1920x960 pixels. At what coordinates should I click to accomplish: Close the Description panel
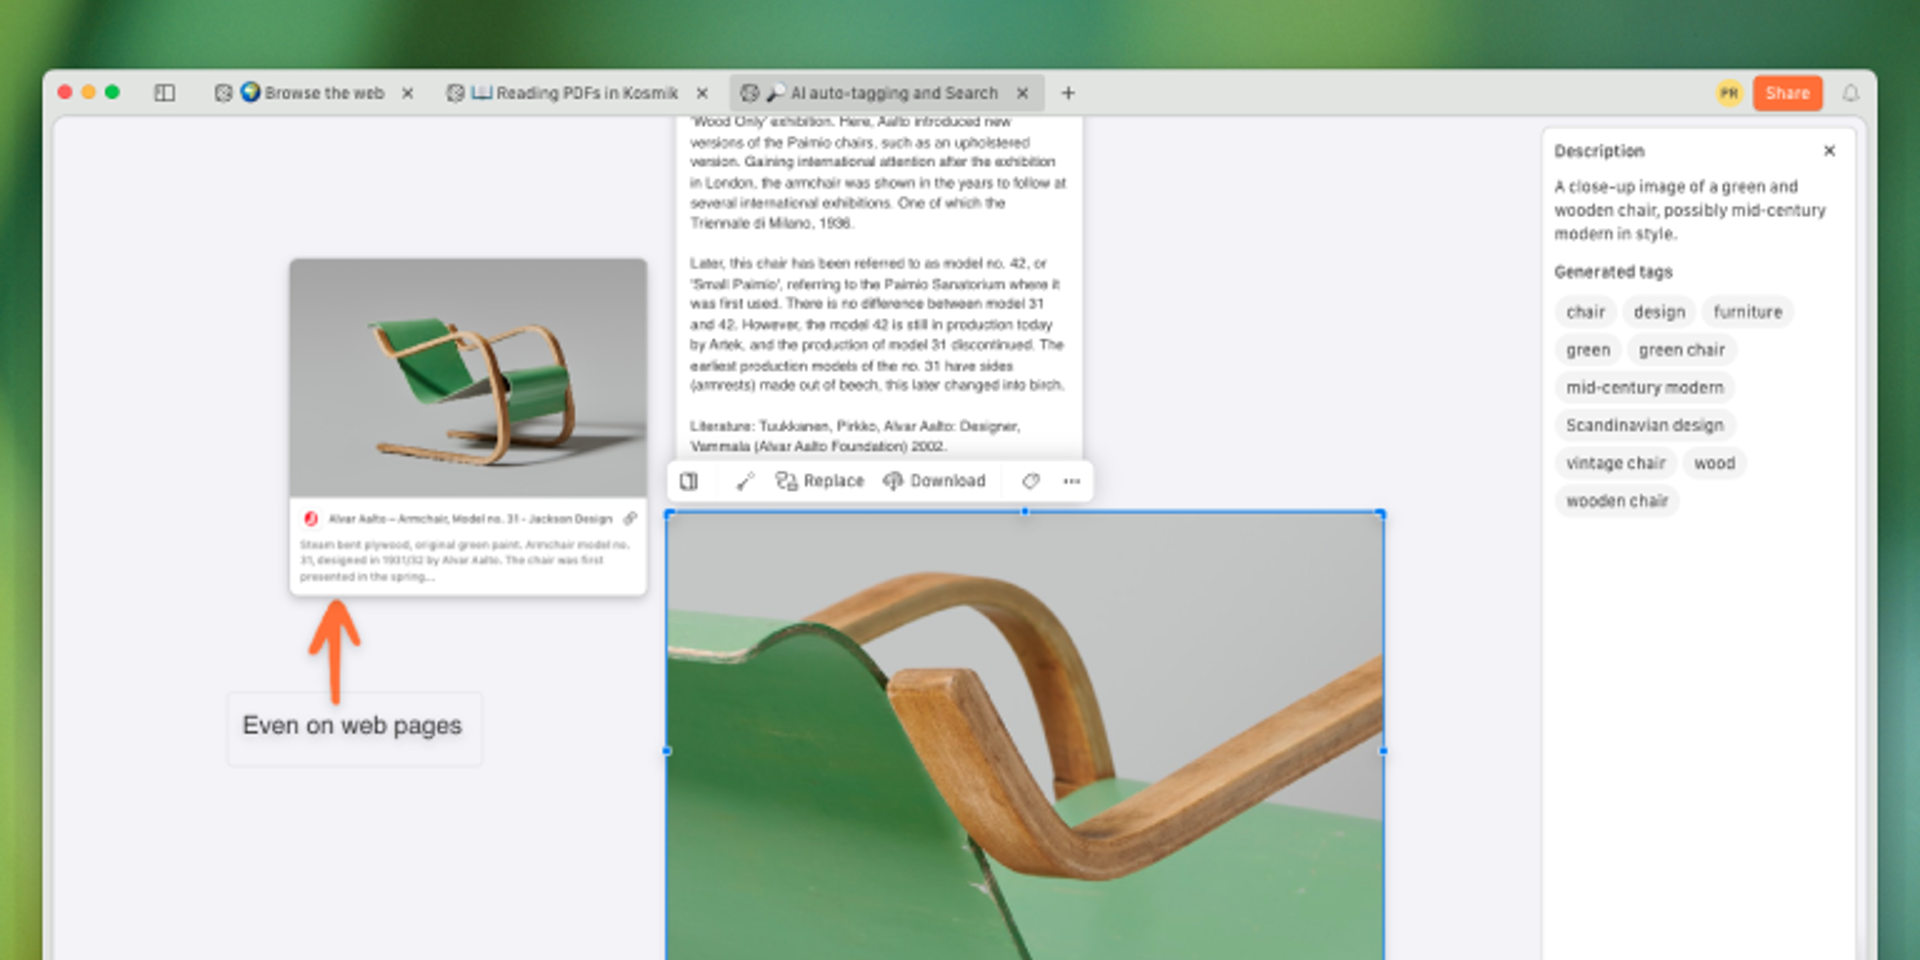[1829, 151]
